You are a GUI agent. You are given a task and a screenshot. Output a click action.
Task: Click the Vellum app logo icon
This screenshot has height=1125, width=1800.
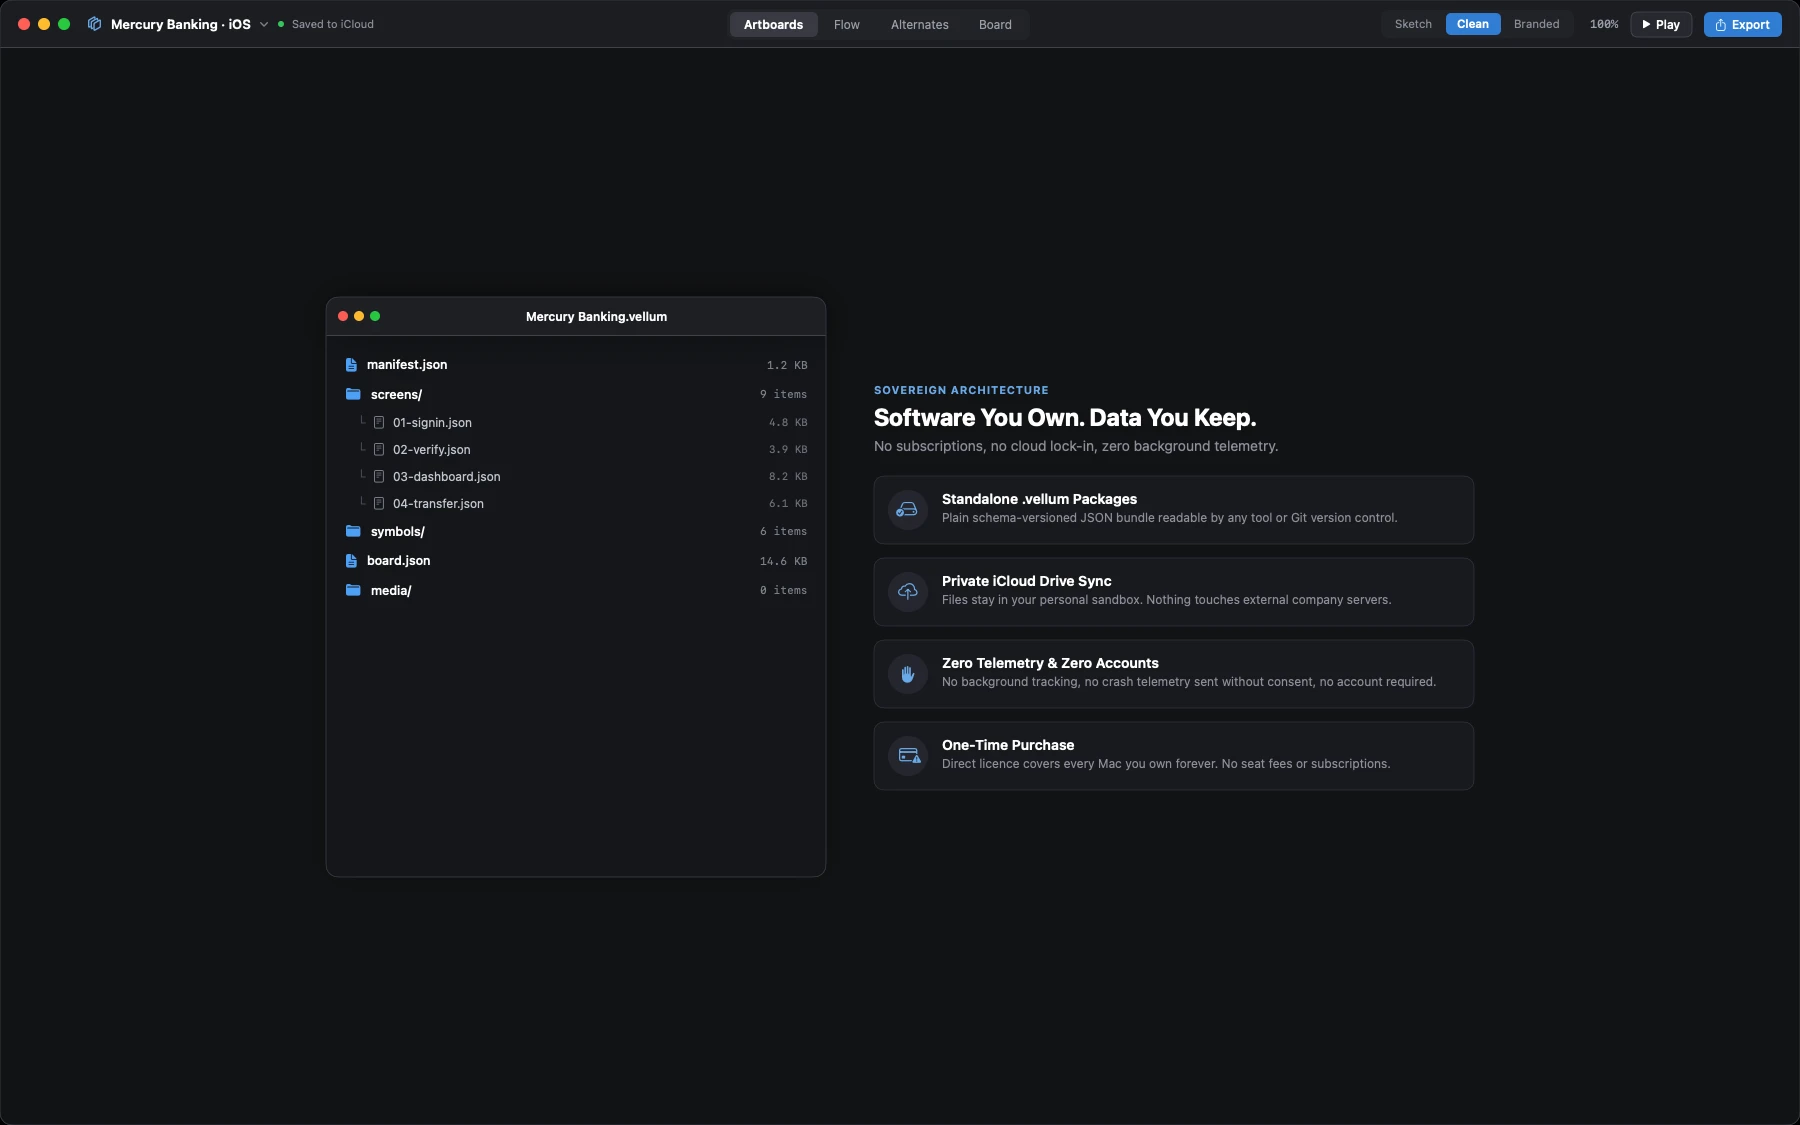pyautogui.click(x=94, y=24)
